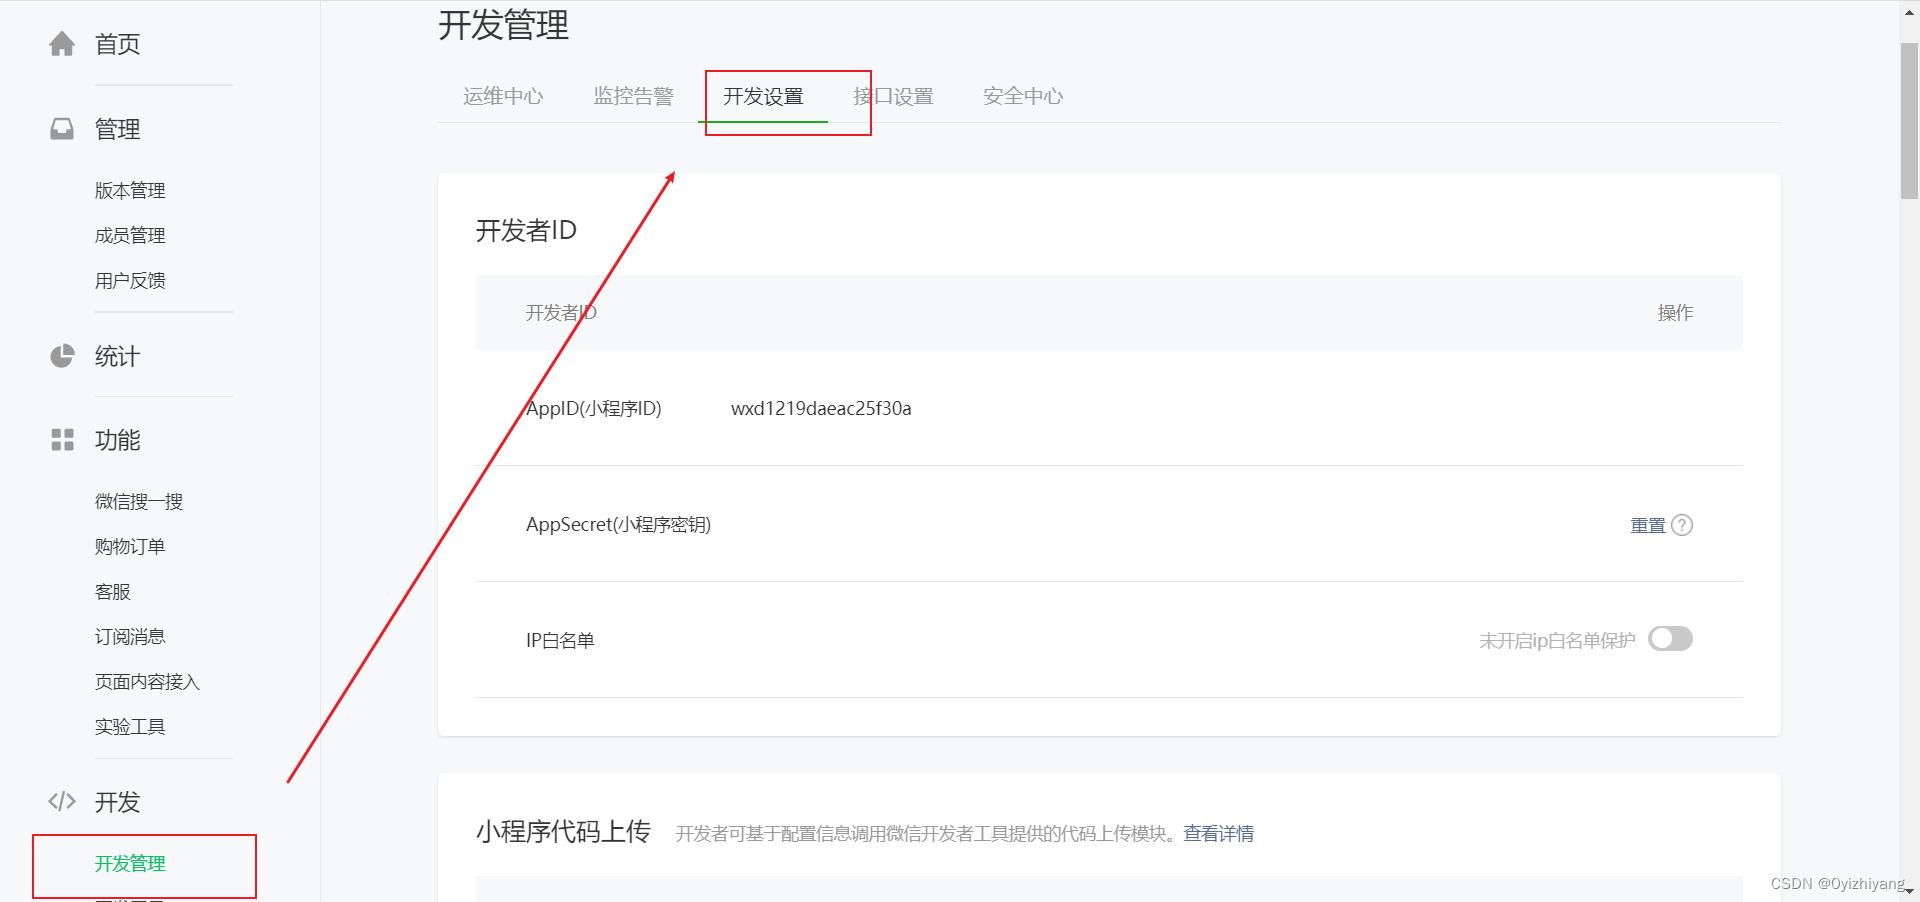Click the pie chart icon beside 统计

62,356
